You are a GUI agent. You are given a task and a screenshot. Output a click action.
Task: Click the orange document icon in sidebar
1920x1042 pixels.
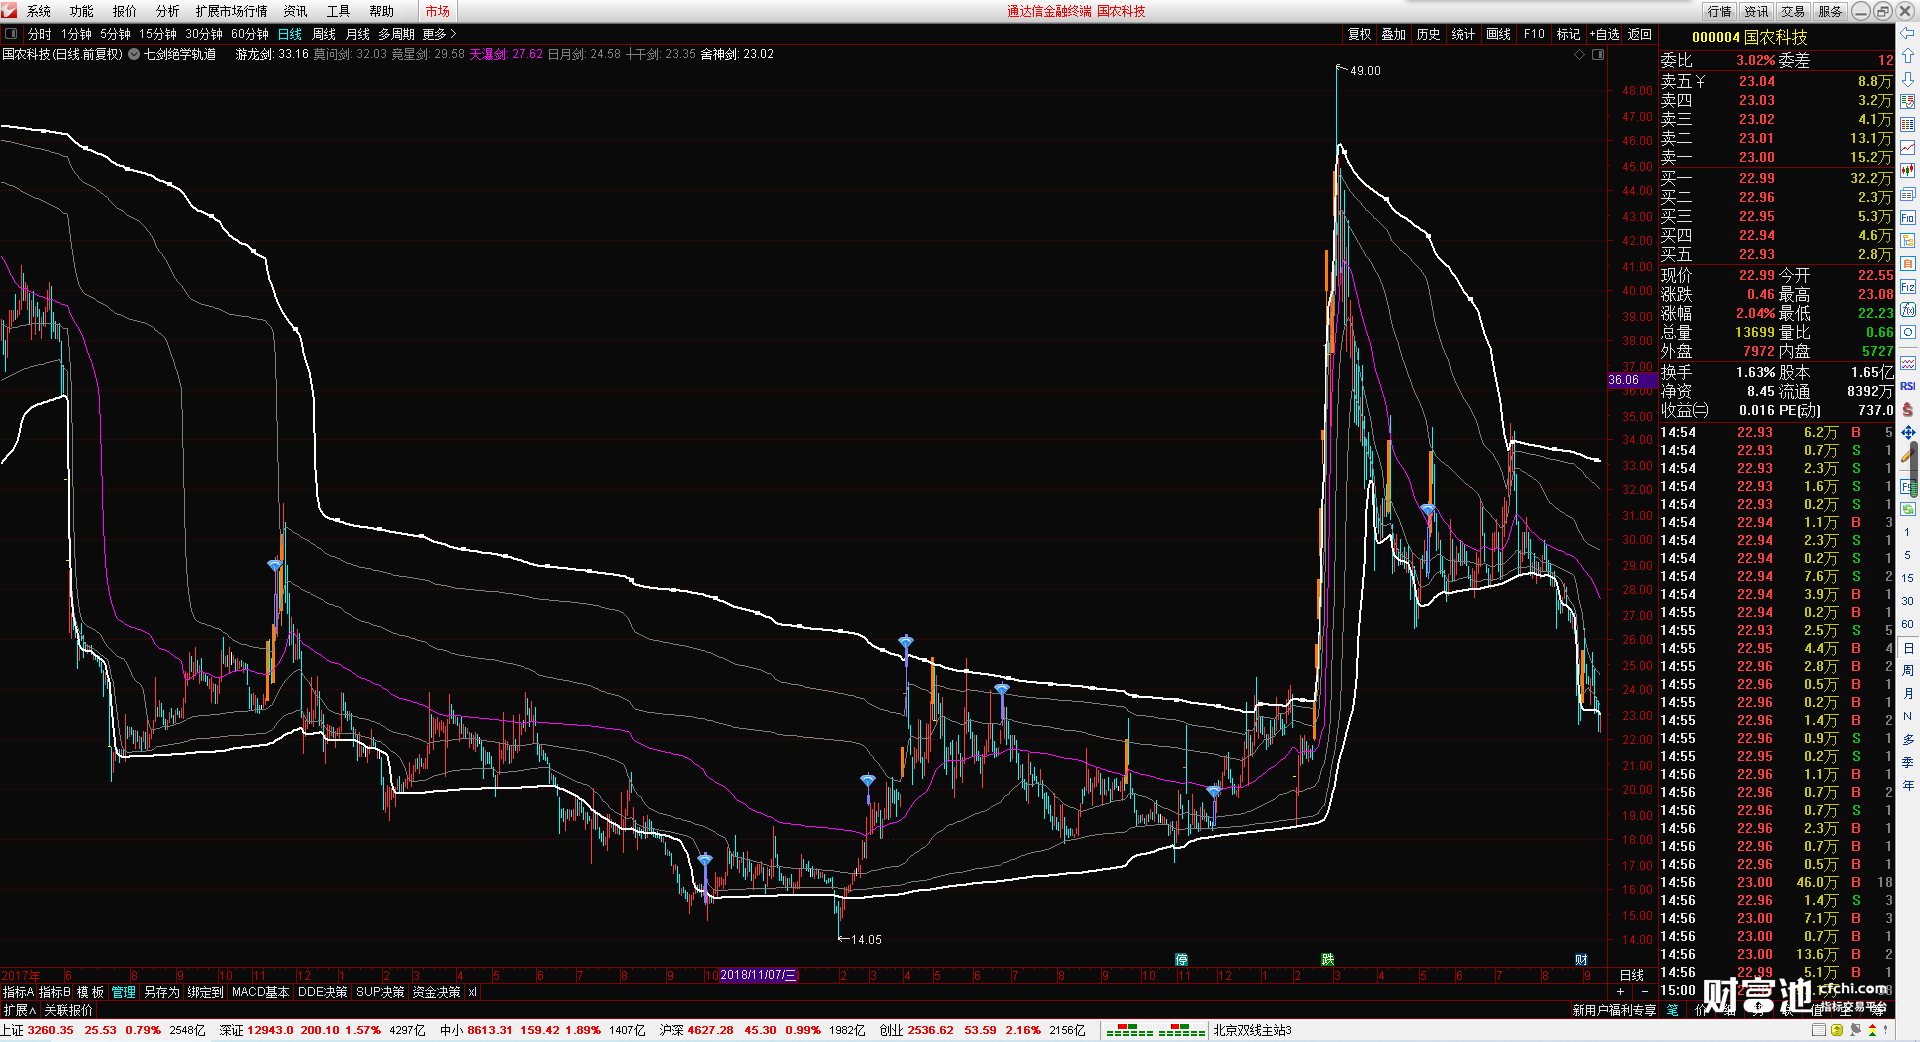(1908, 263)
